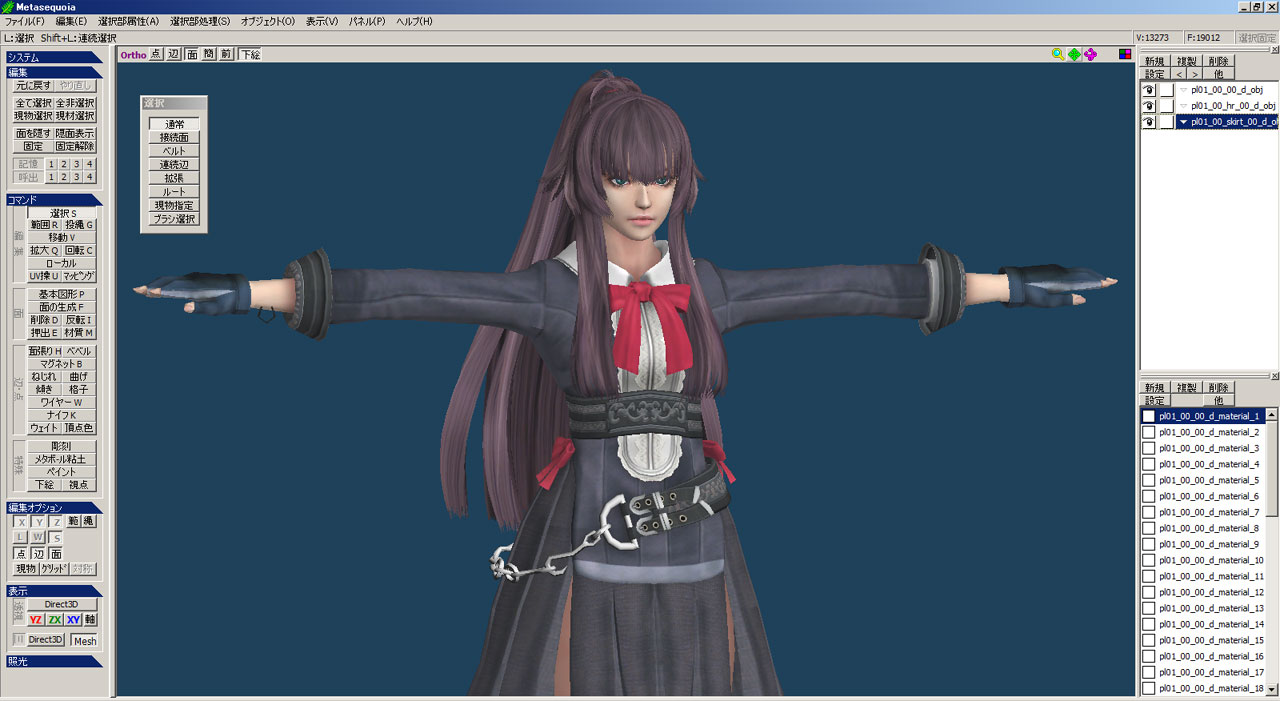Image resolution: width=1280 pixels, height=701 pixels.
Task: Click the material_1 color swatch
Action: click(1149, 416)
